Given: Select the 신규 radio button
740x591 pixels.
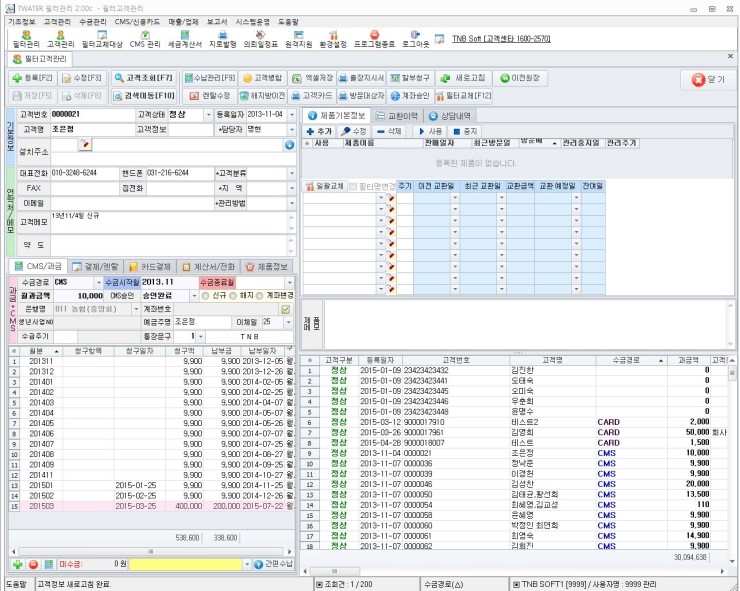Looking at the screenshot, I should pos(205,296).
